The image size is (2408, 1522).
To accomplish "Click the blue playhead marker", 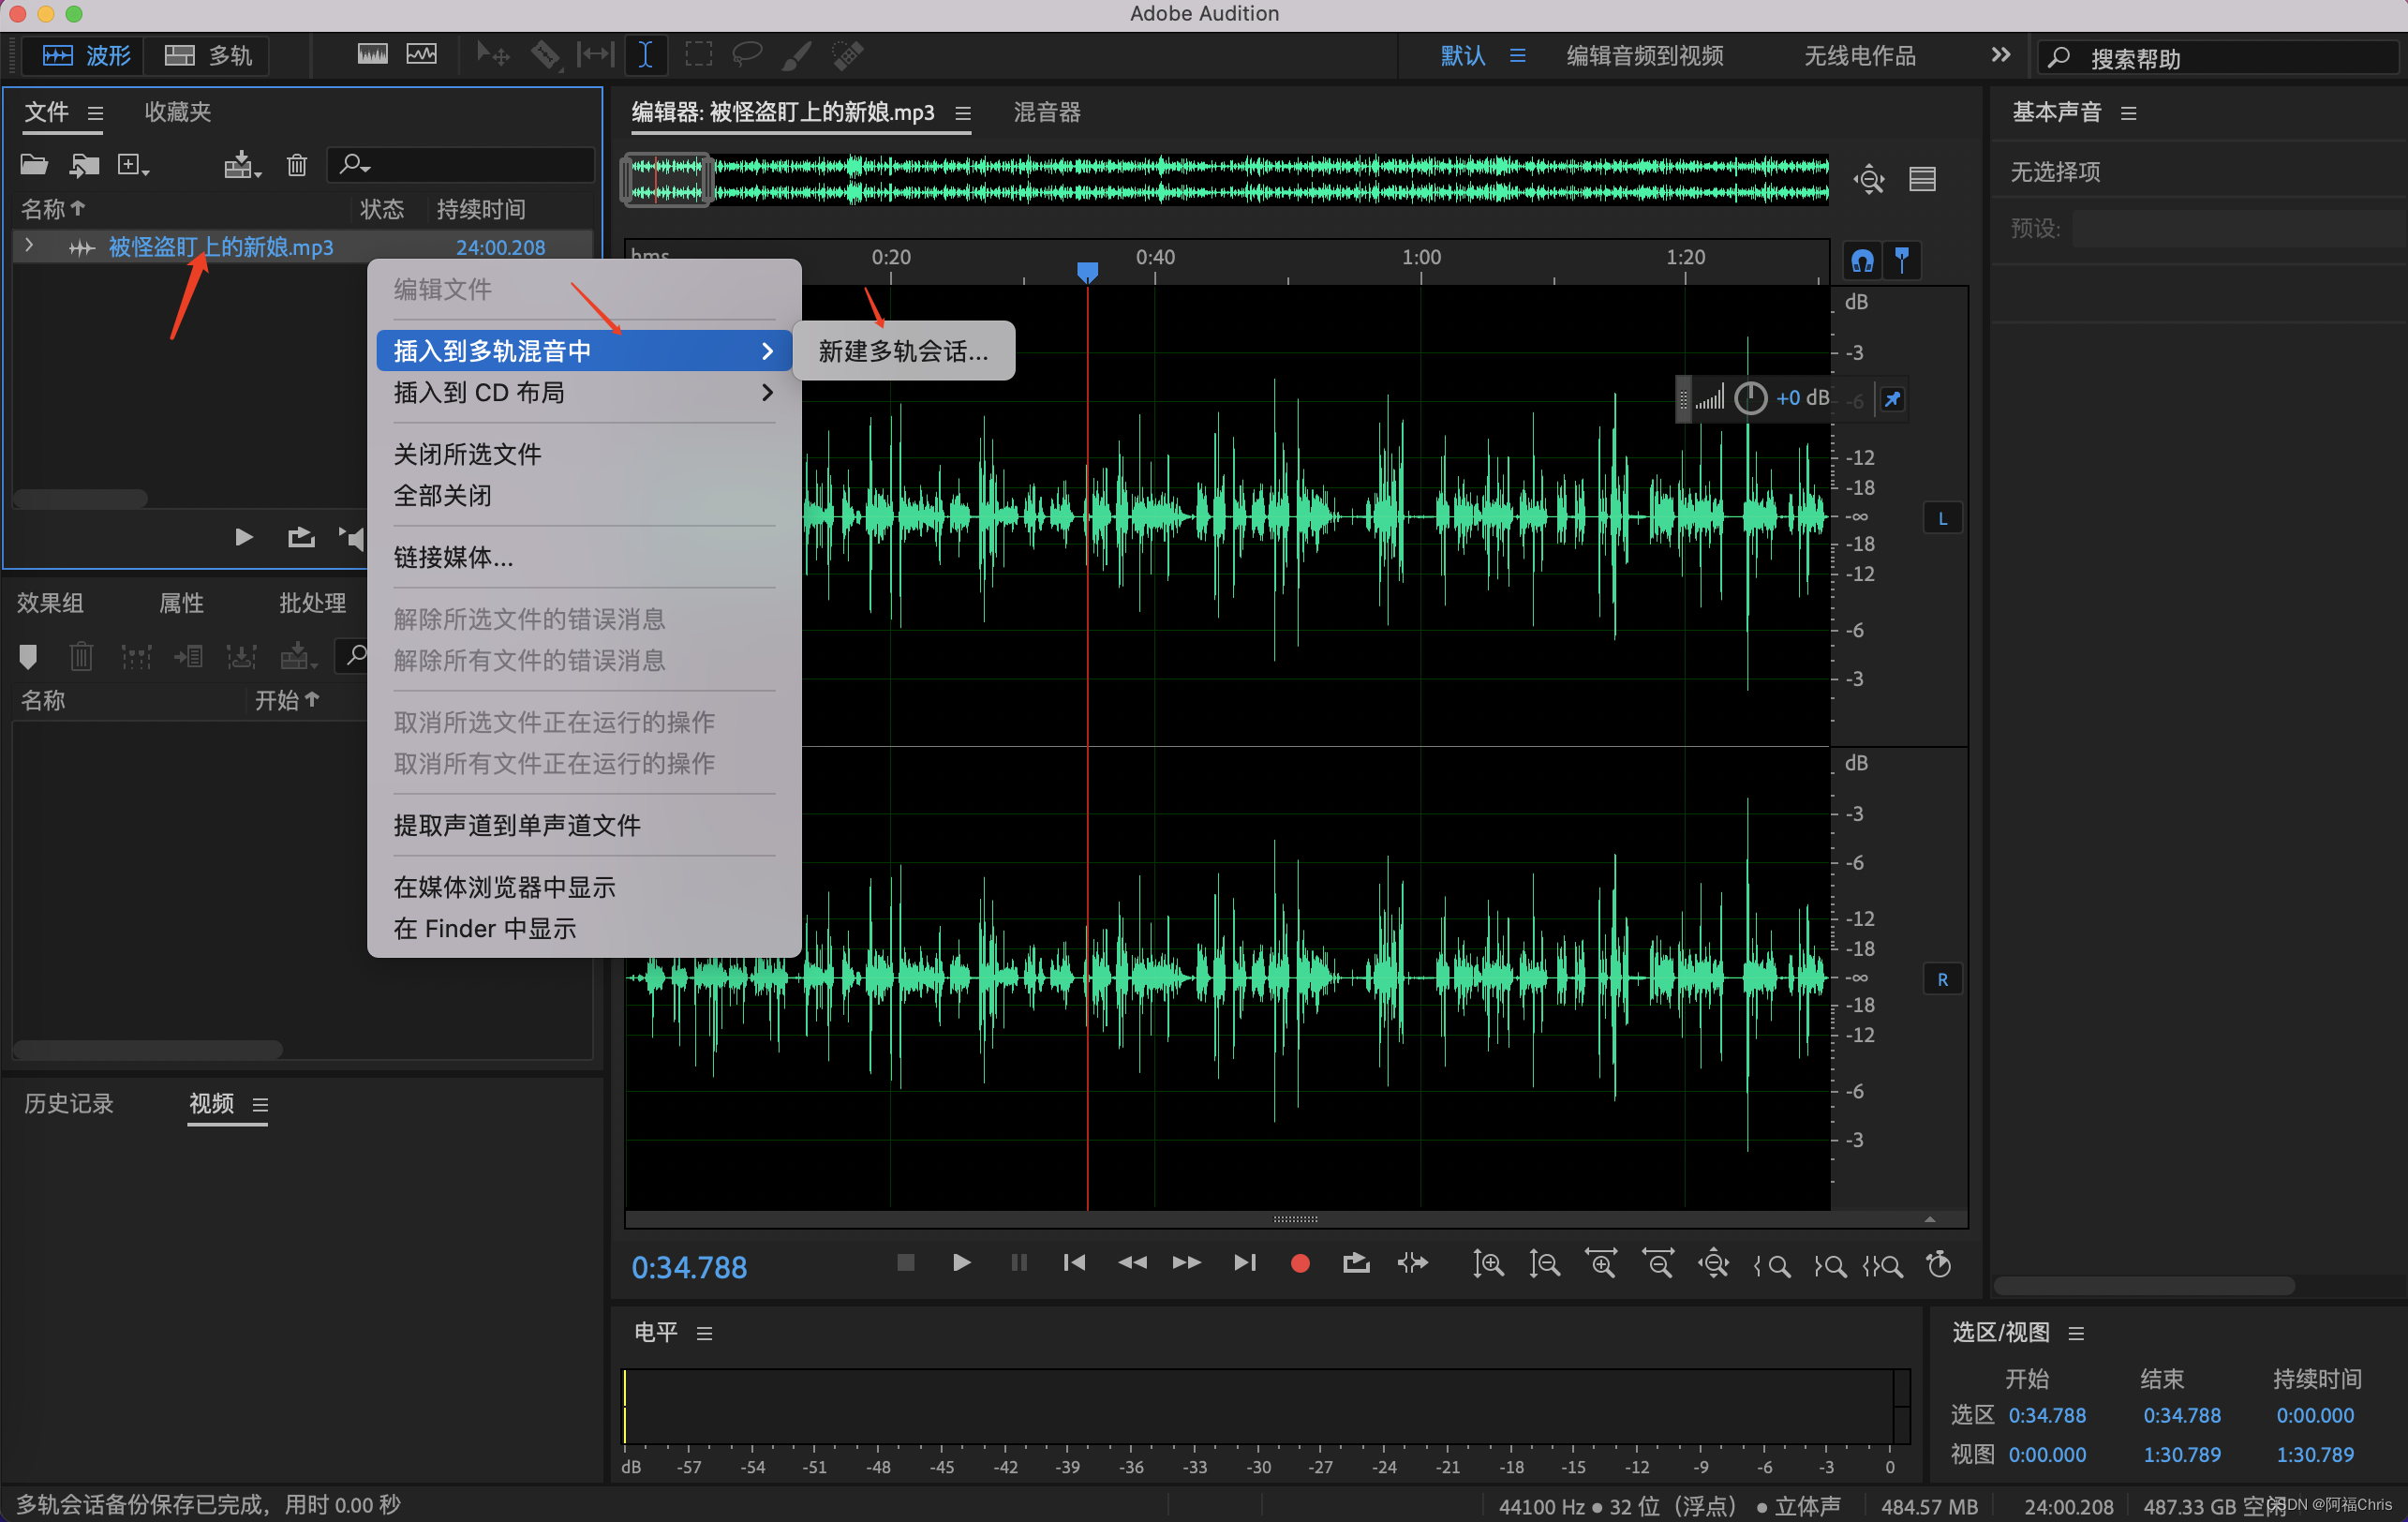I will pyautogui.click(x=1087, y=271).
